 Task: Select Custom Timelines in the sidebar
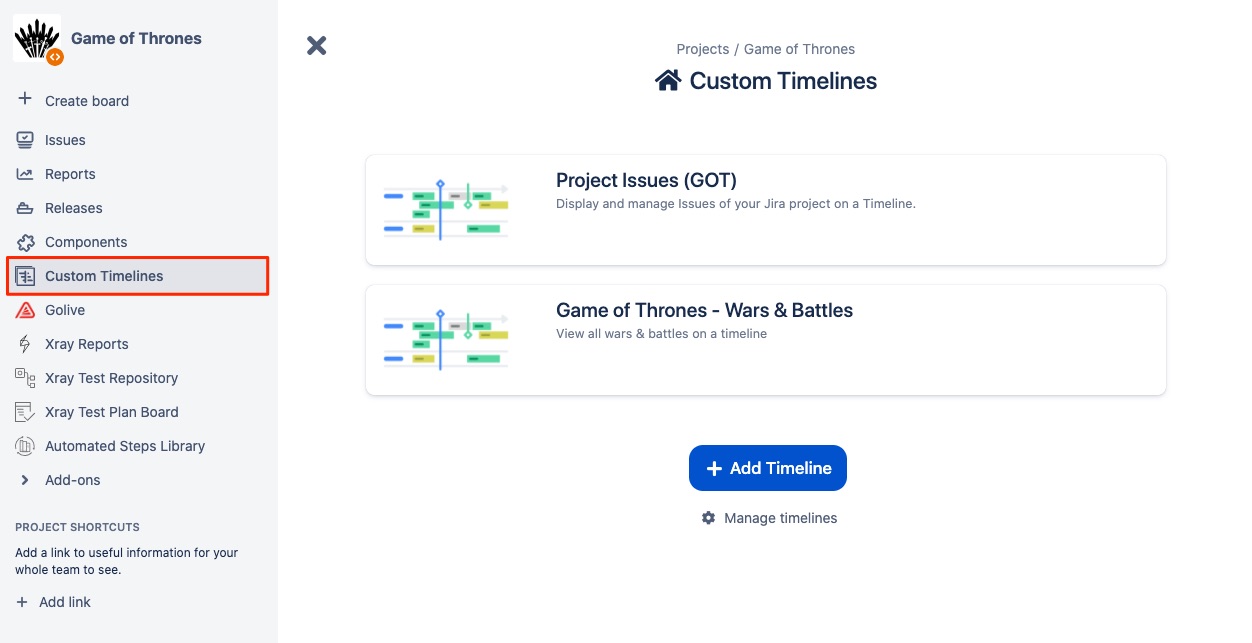(x=104, y=276)
